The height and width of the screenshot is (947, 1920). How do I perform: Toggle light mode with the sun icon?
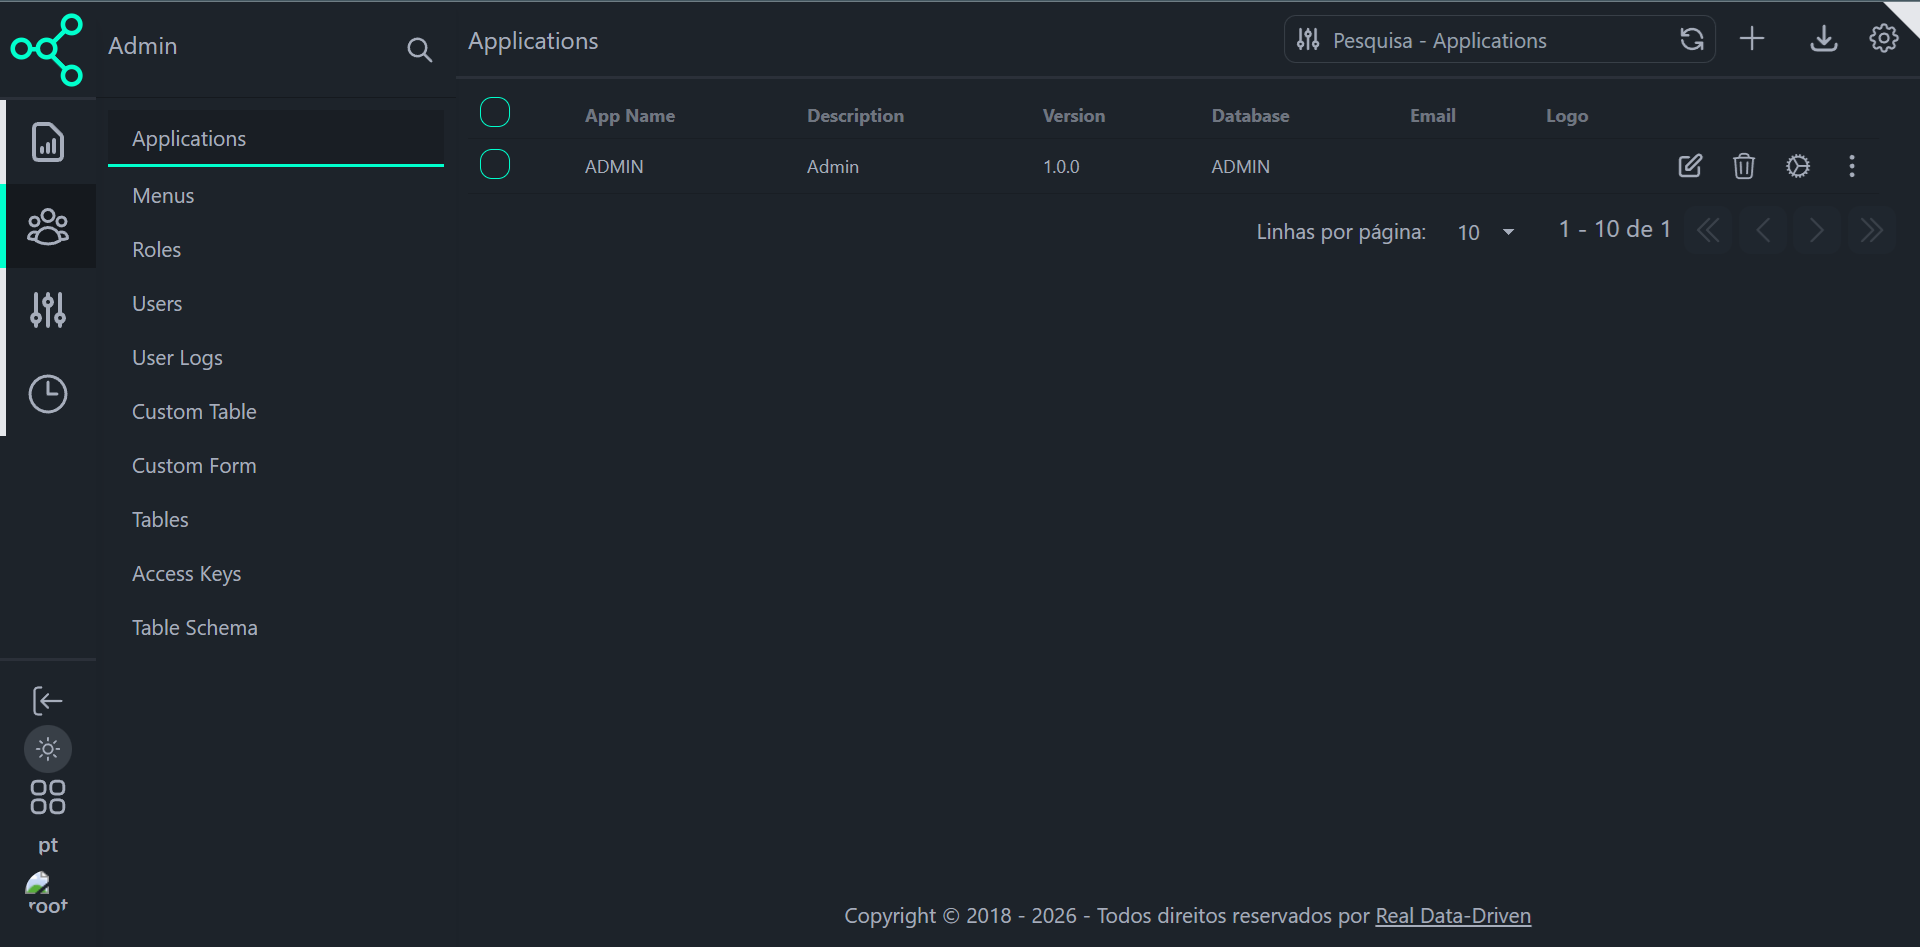(x=47, y=748)
